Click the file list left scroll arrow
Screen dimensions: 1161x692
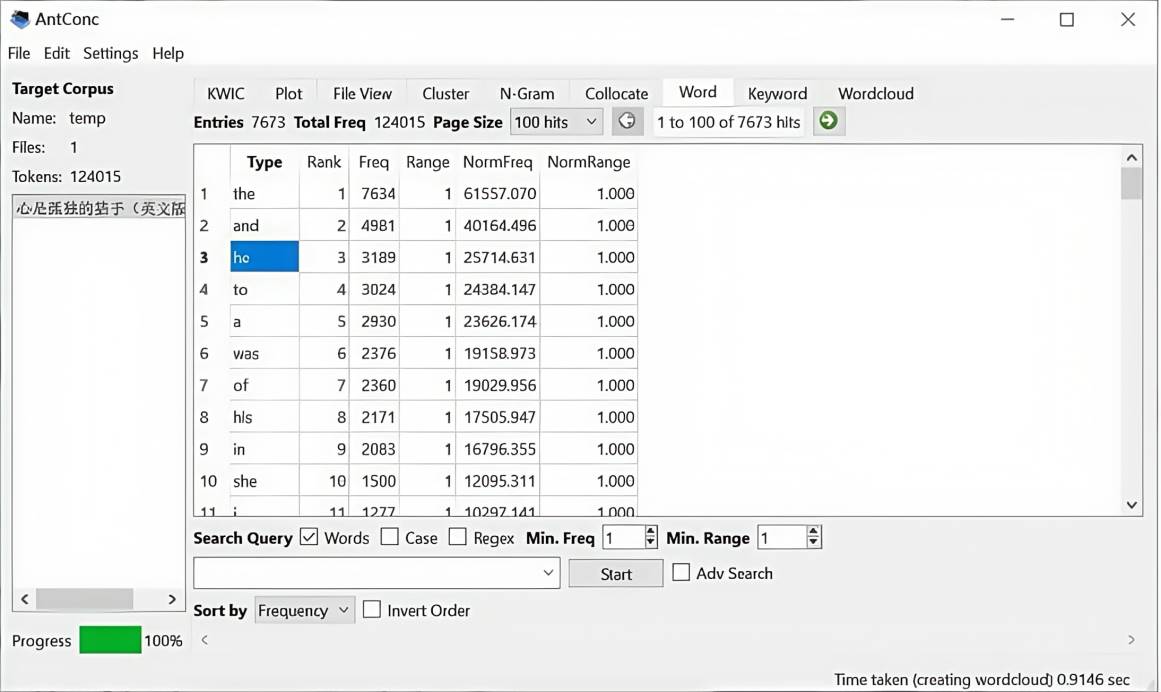25,599
